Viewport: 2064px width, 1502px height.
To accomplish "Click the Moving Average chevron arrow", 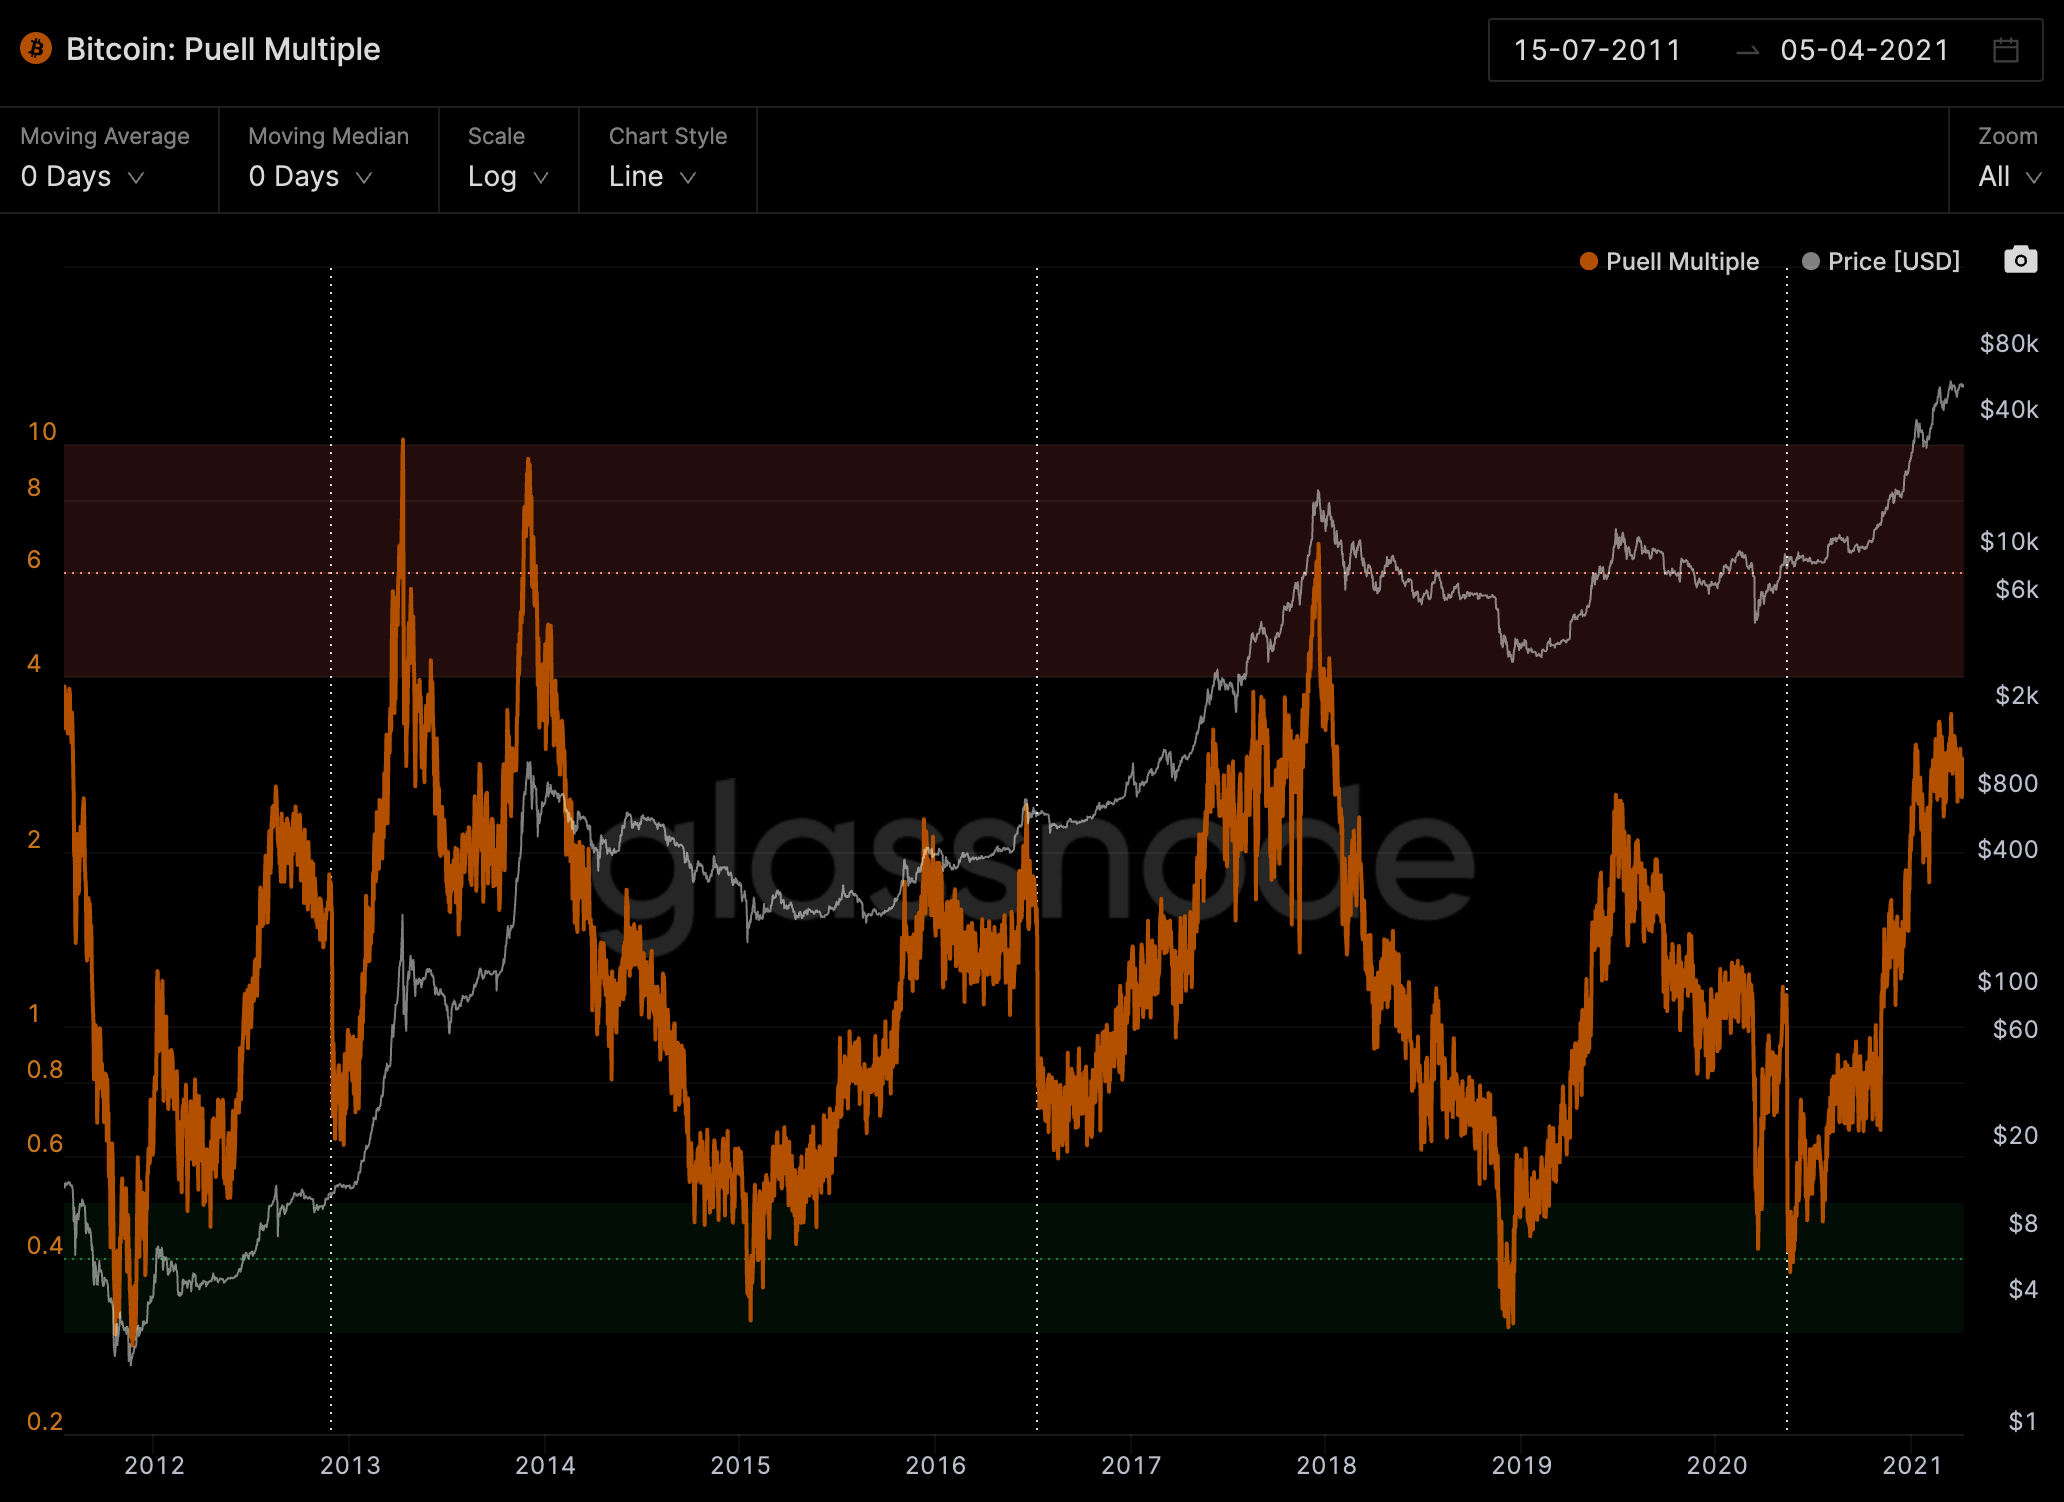I will 137,177.
